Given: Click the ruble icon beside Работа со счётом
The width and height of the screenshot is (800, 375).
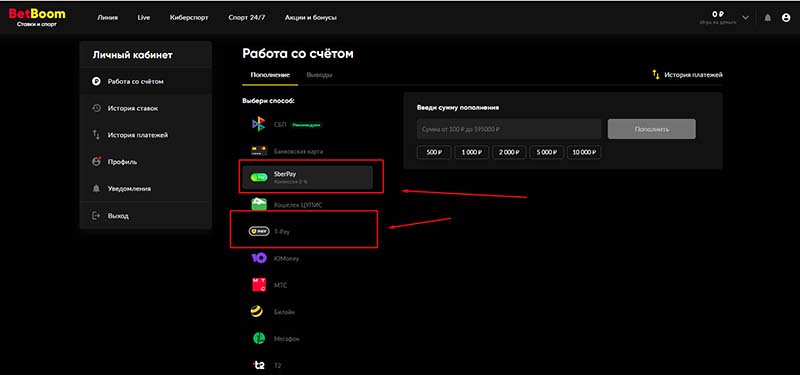Looking at the screenshot, I should (x=96, y=81).
